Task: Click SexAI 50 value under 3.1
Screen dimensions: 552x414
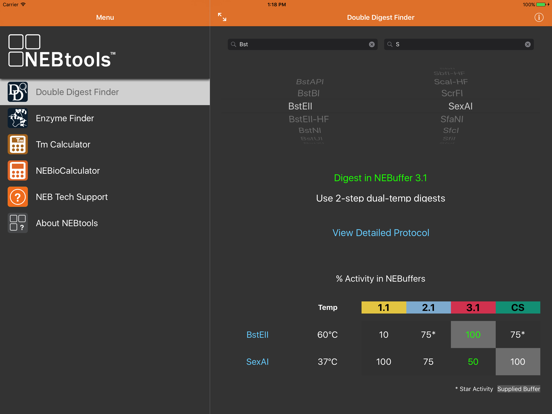Action: click(473, 362)
